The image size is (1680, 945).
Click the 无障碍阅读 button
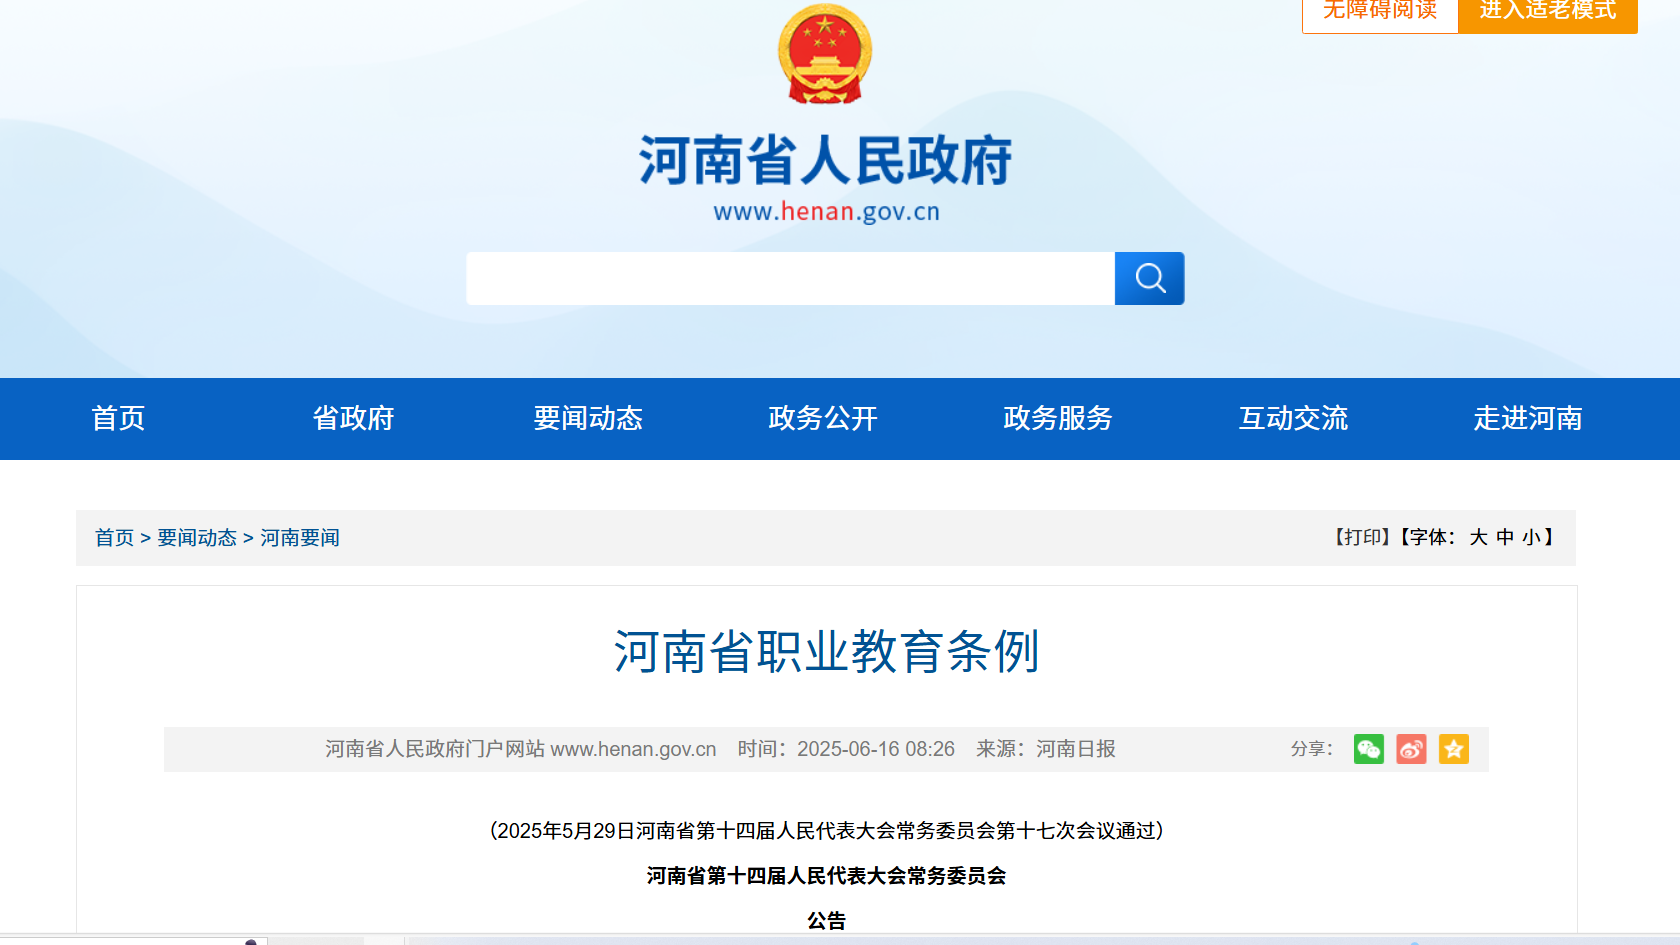tap(1379, 12)
